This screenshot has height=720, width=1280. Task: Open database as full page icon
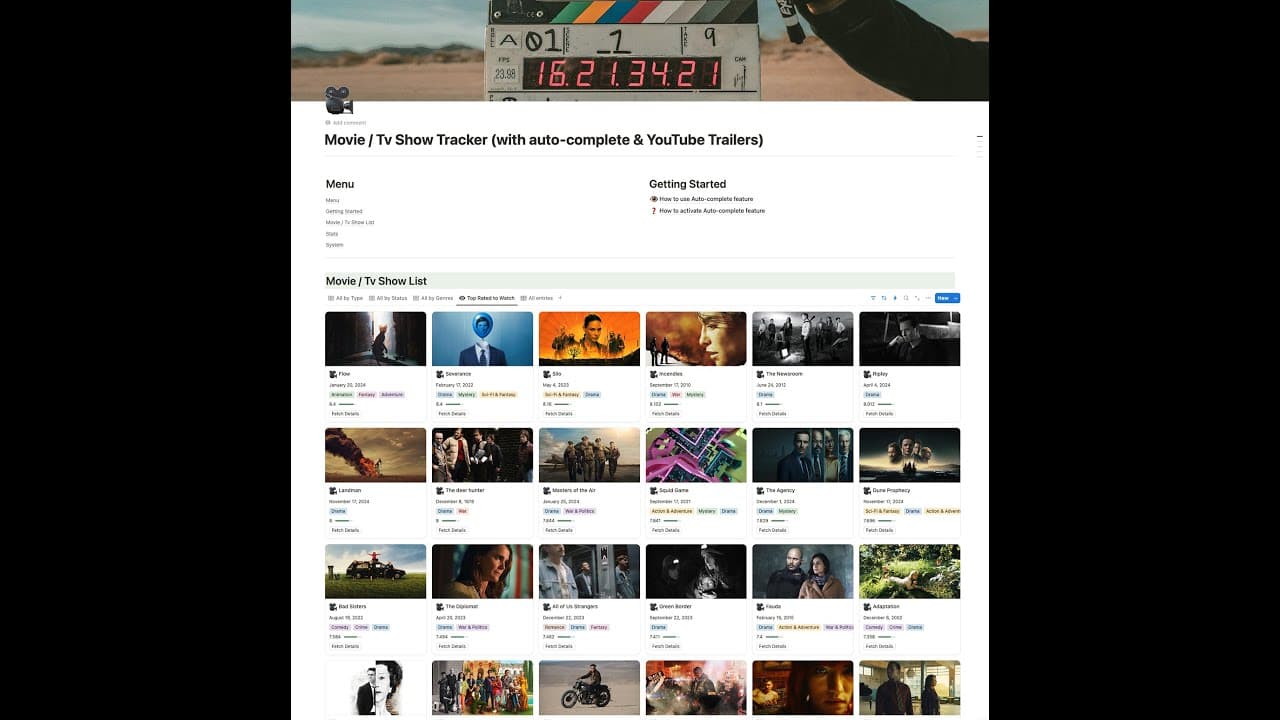tap(917, 298)
